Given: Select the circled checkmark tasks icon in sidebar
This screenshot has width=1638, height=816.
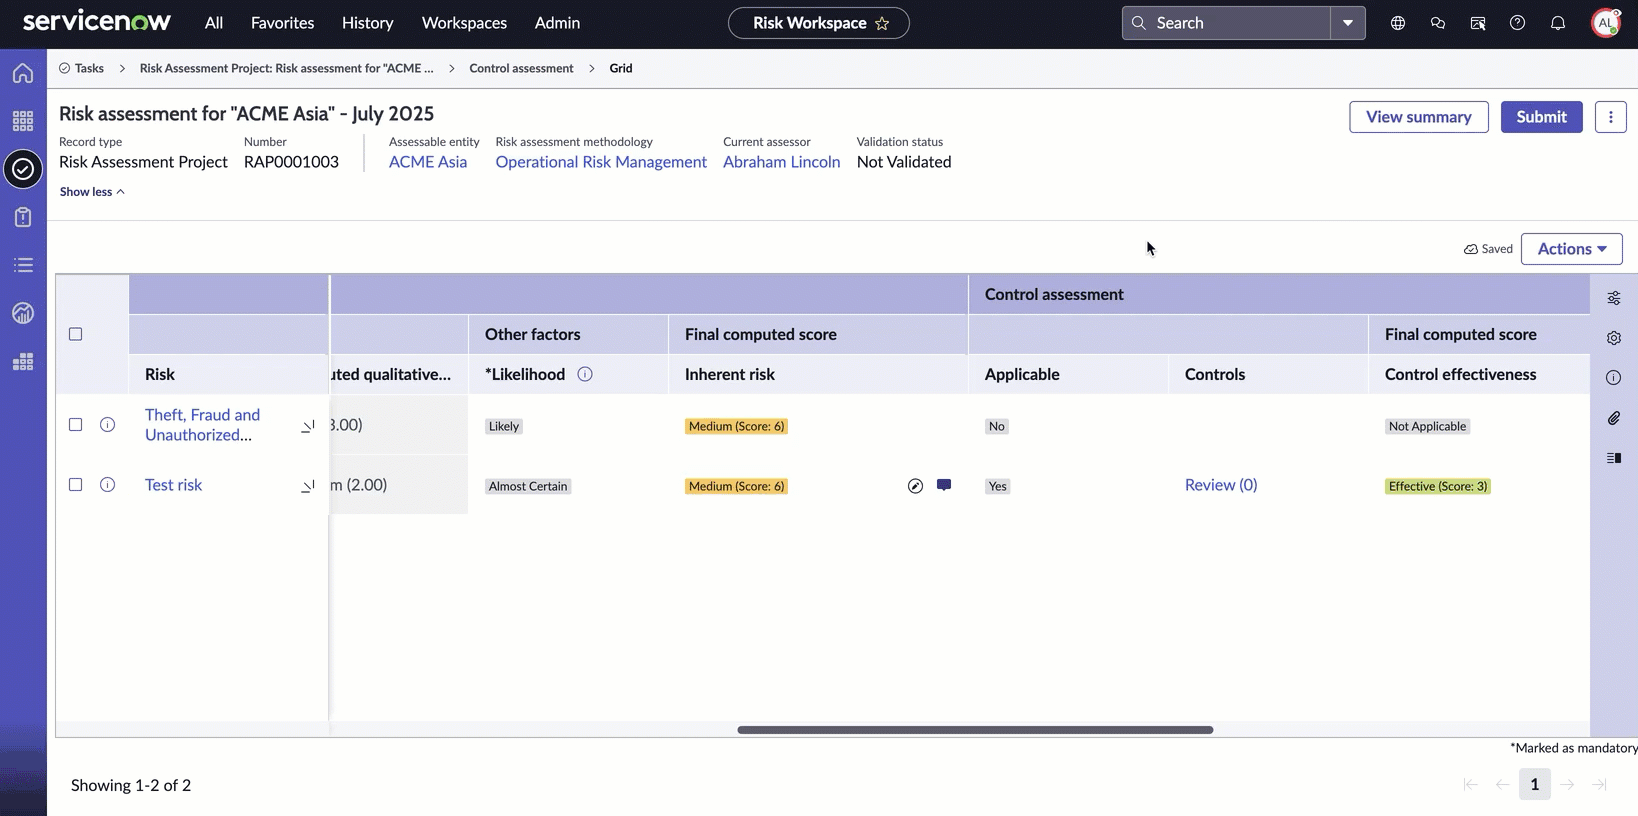Looking at the screenshot, I should coord(23,169).
